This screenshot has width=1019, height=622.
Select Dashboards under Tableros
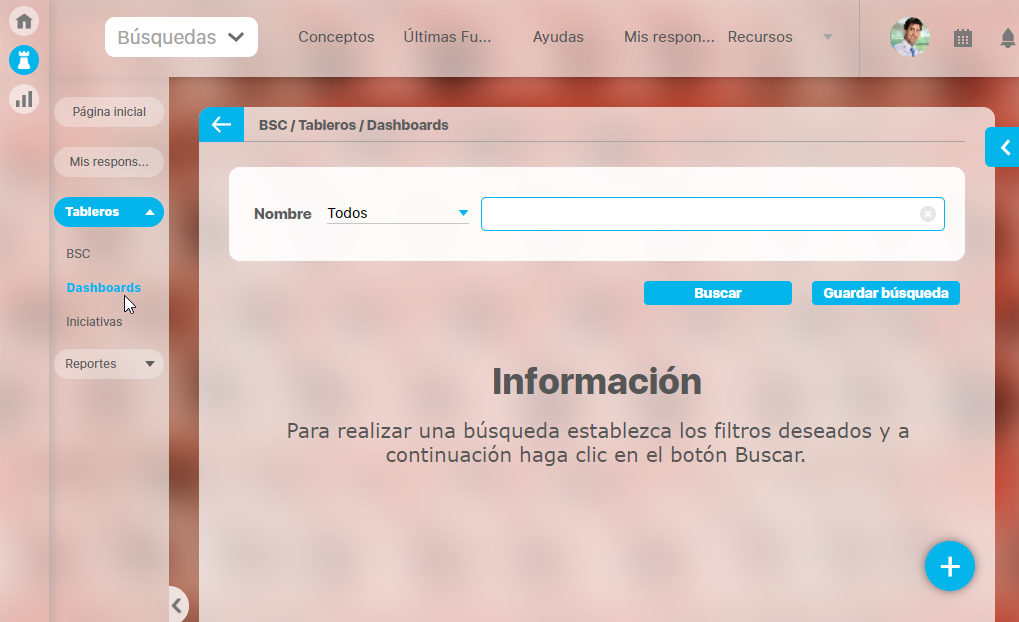click(x=103, y=287)
